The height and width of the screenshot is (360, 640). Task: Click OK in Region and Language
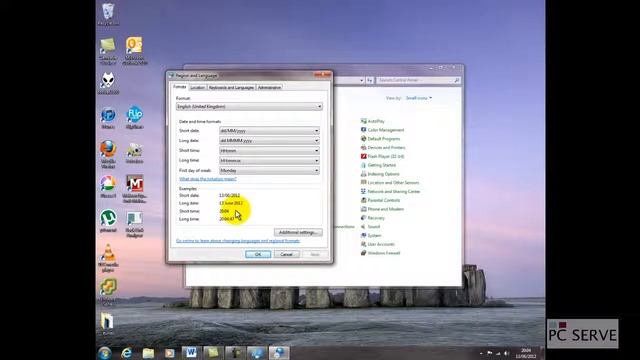coord(258,254)
